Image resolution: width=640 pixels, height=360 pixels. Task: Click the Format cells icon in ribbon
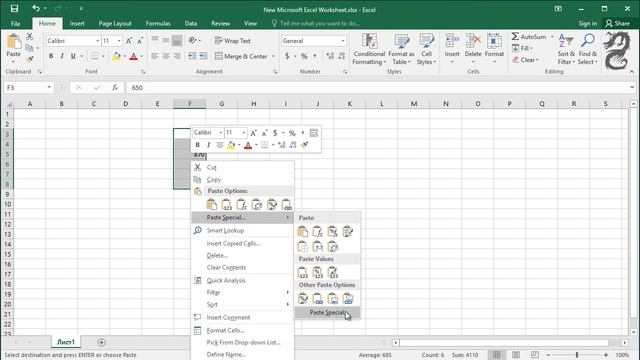click(x=494, y=41)
